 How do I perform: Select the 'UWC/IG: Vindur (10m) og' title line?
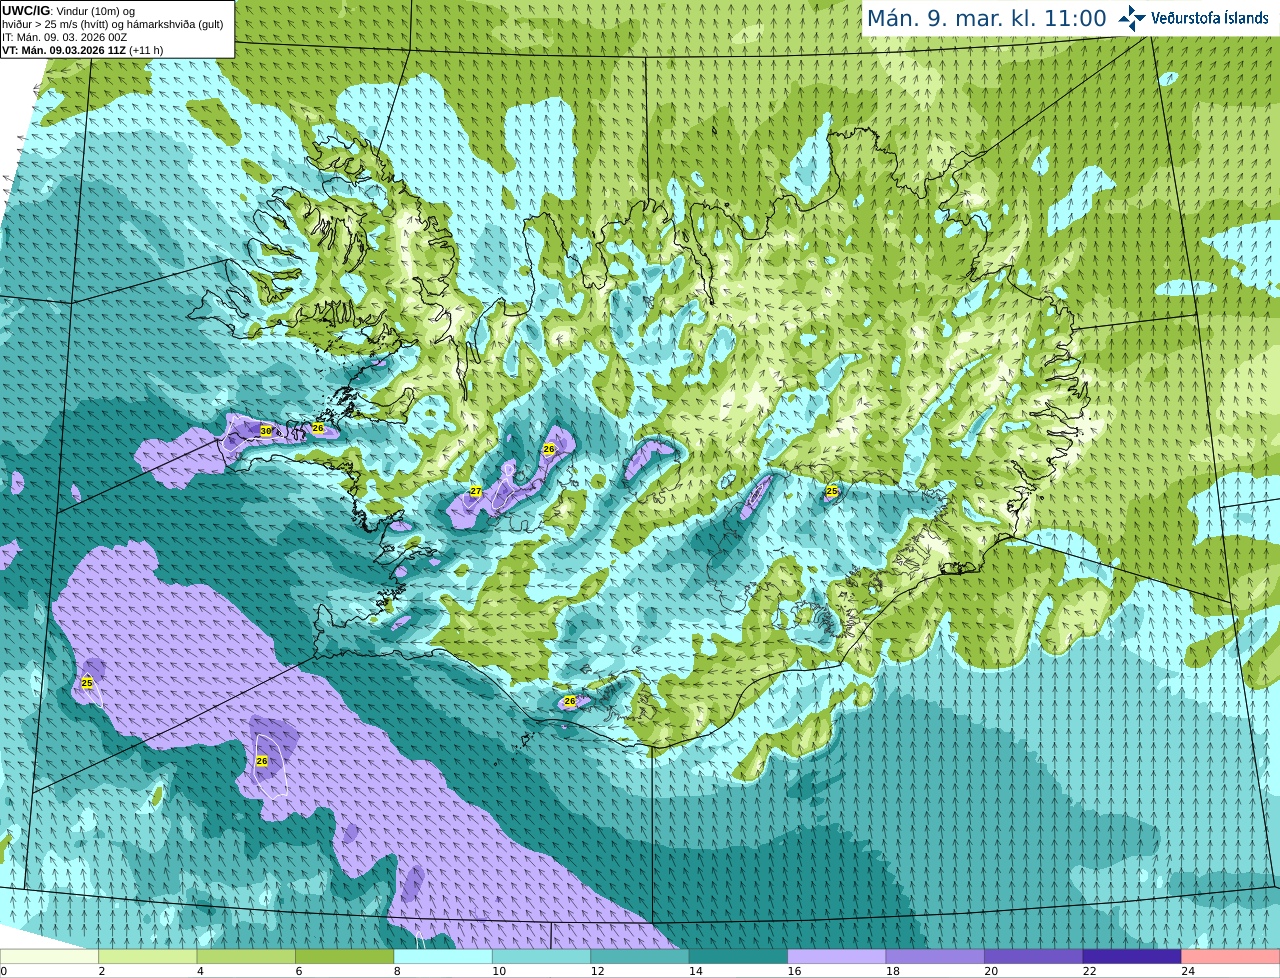tap(68, 11)
